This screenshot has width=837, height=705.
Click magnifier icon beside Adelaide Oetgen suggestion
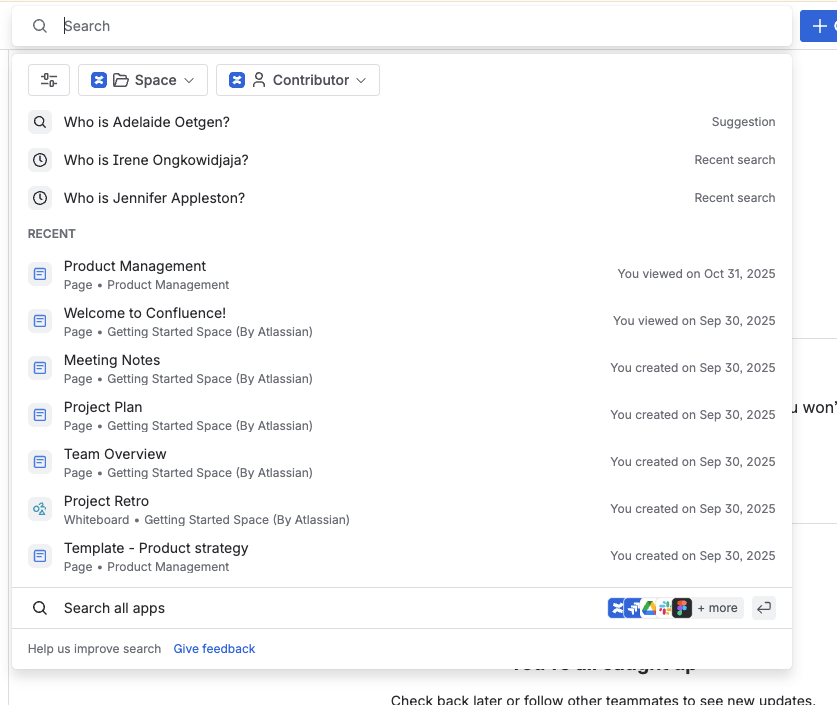coord(40,122)
